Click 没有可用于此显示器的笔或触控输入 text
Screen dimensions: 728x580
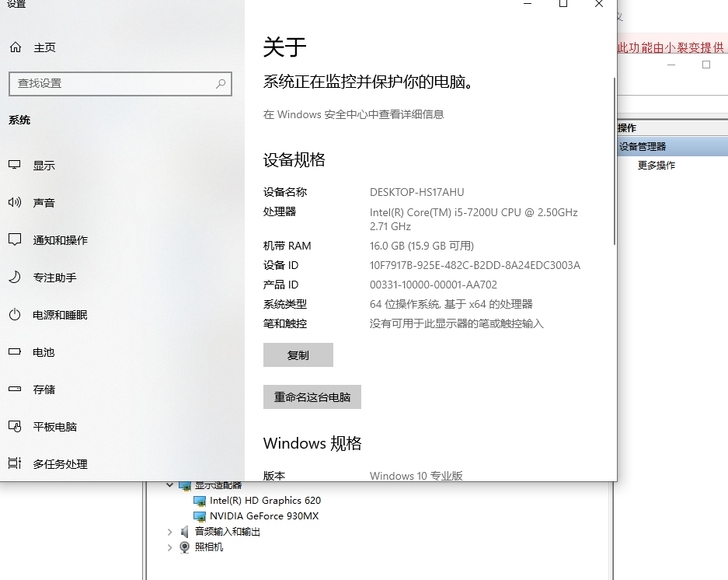coord(456,324)
